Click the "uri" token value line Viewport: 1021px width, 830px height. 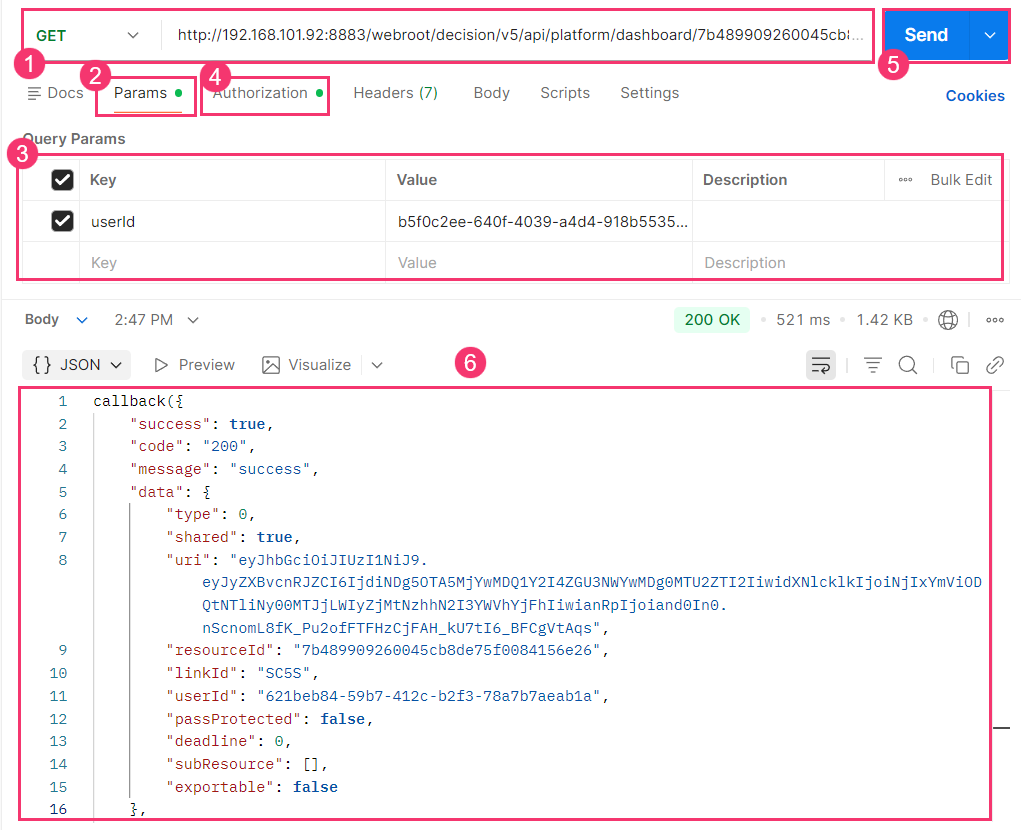[573, 594]
